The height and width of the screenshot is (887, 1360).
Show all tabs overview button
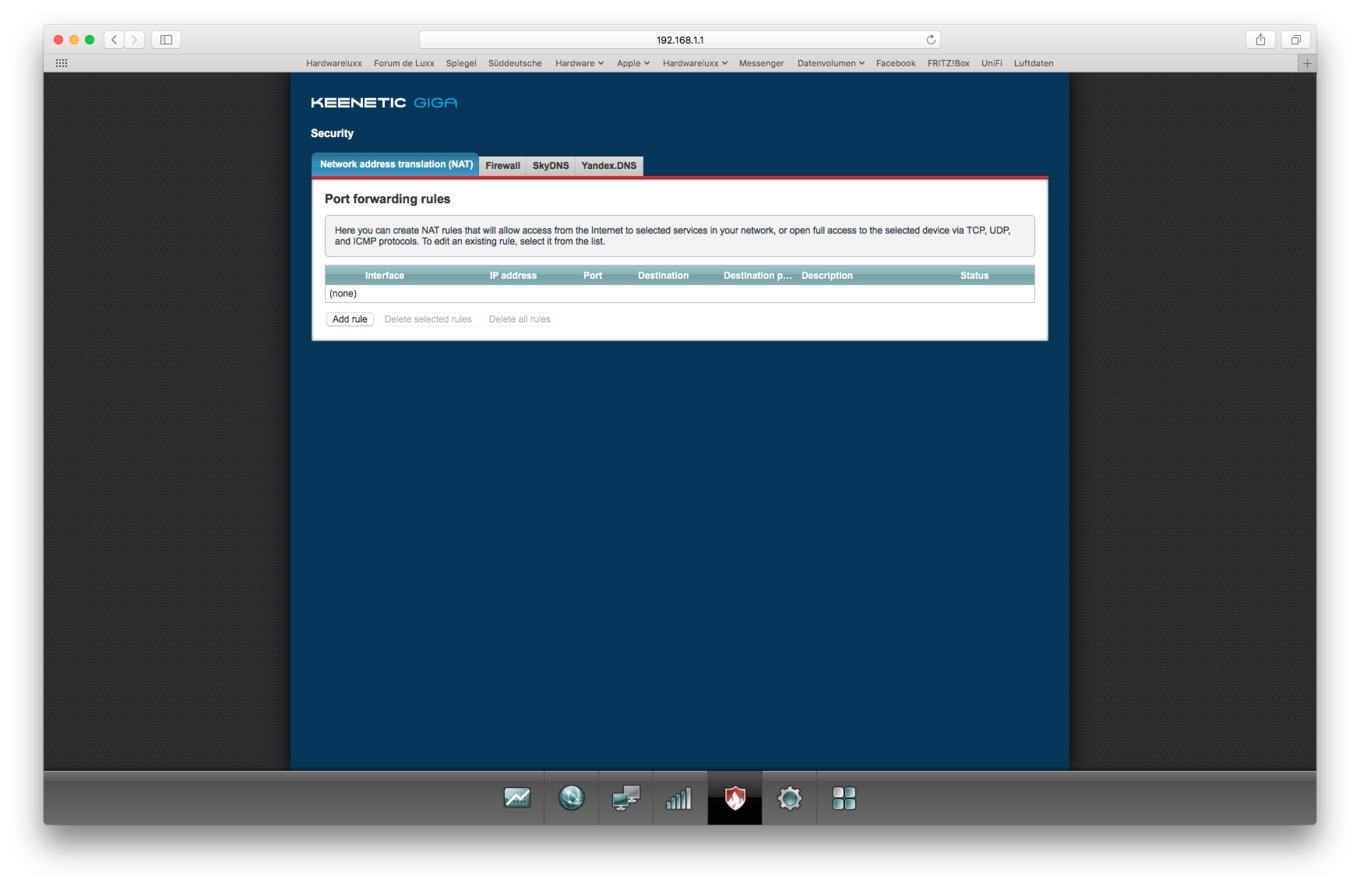click(x=1295, y=40)
